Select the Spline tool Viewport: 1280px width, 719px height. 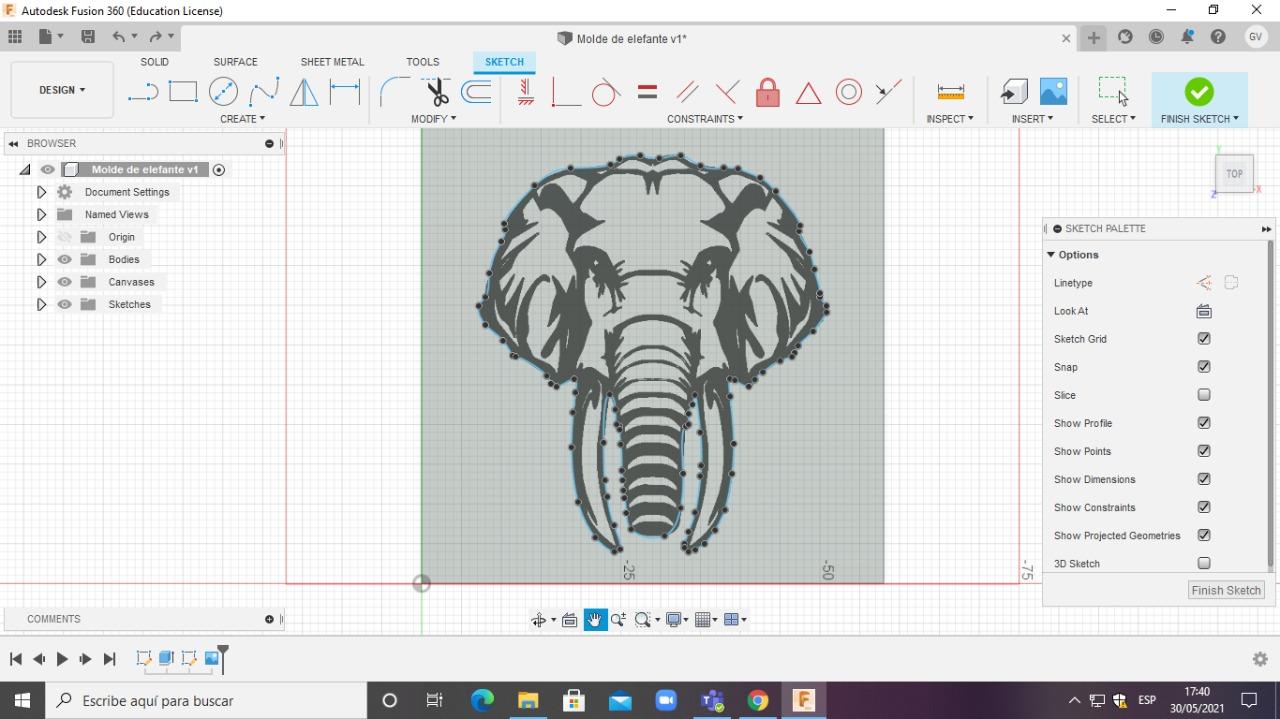point(264,92)
